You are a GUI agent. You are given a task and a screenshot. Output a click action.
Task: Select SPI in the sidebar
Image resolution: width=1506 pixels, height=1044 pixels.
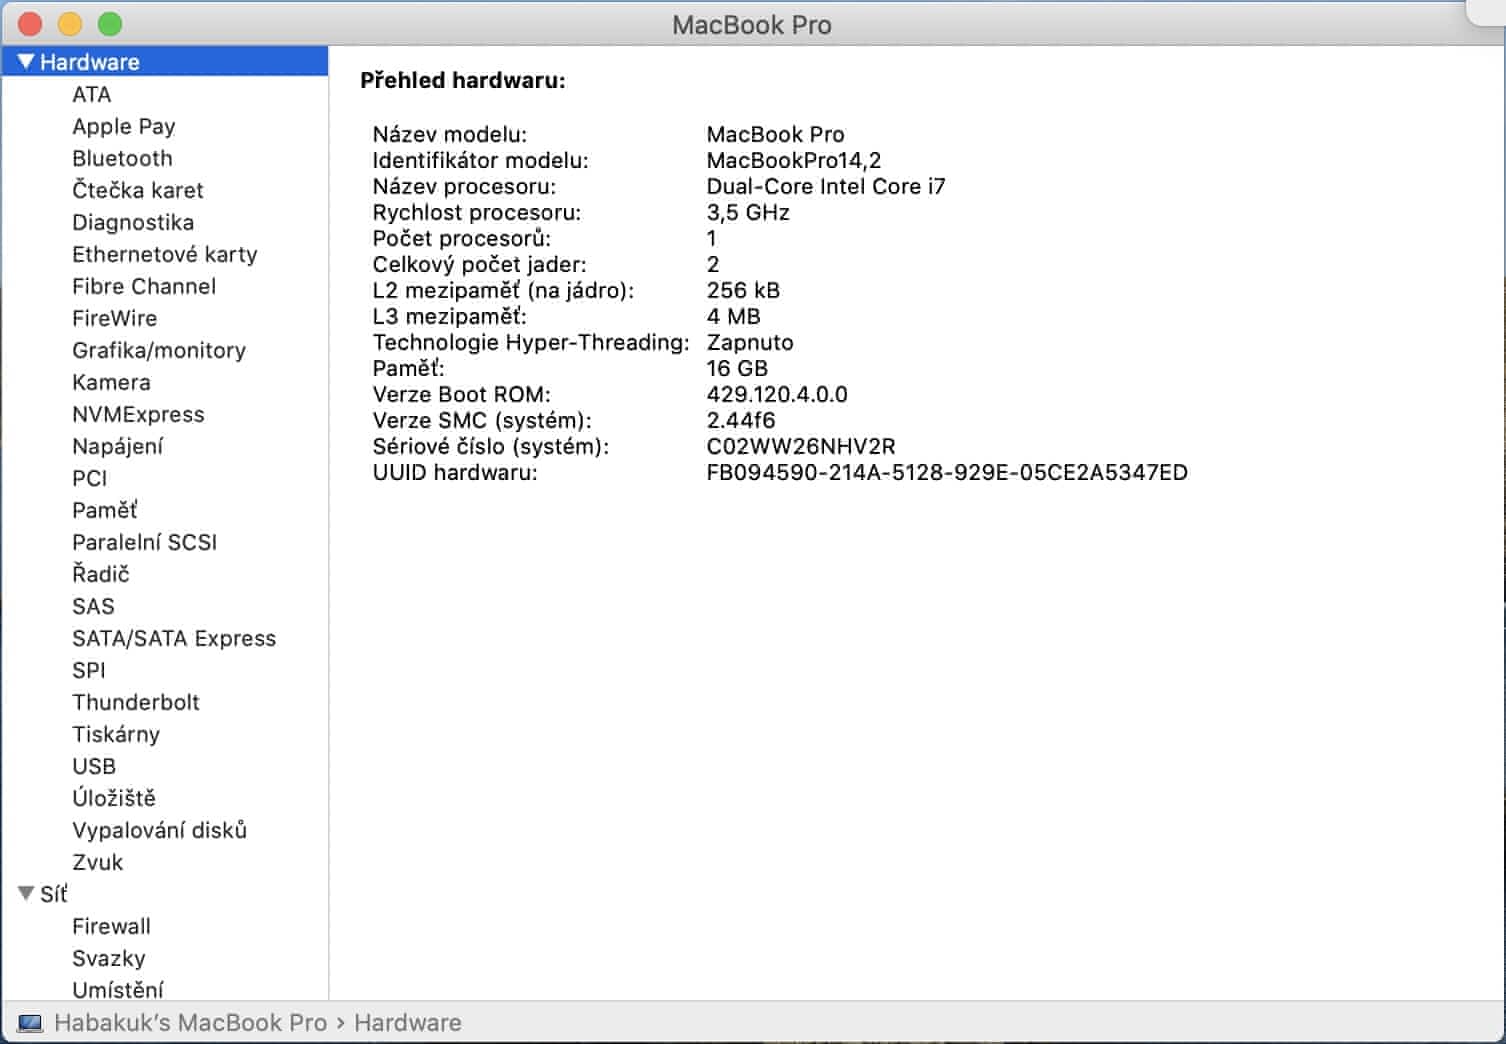[x=88, y=670]
